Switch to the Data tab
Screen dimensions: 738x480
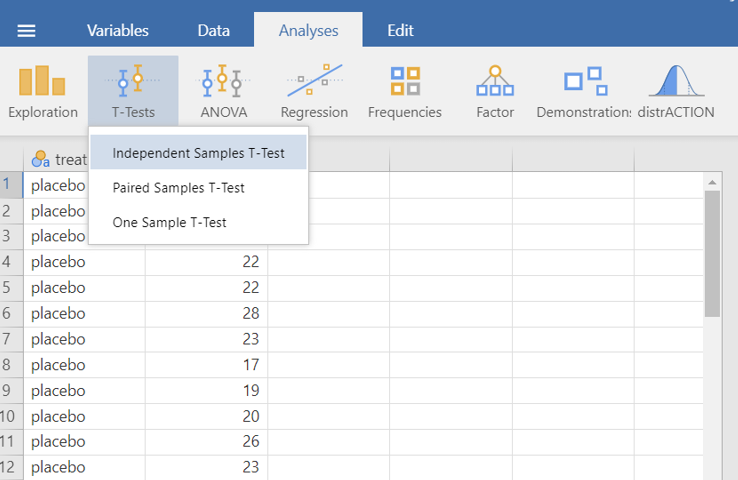point(213,30)
